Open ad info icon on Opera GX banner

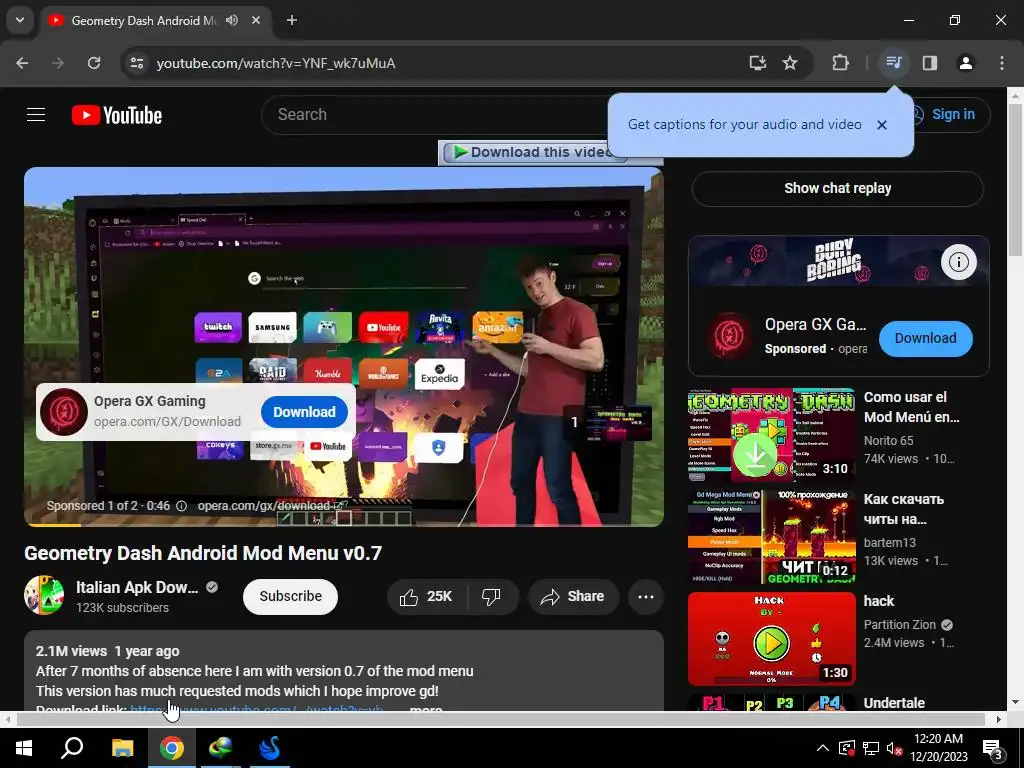point(959,263)
